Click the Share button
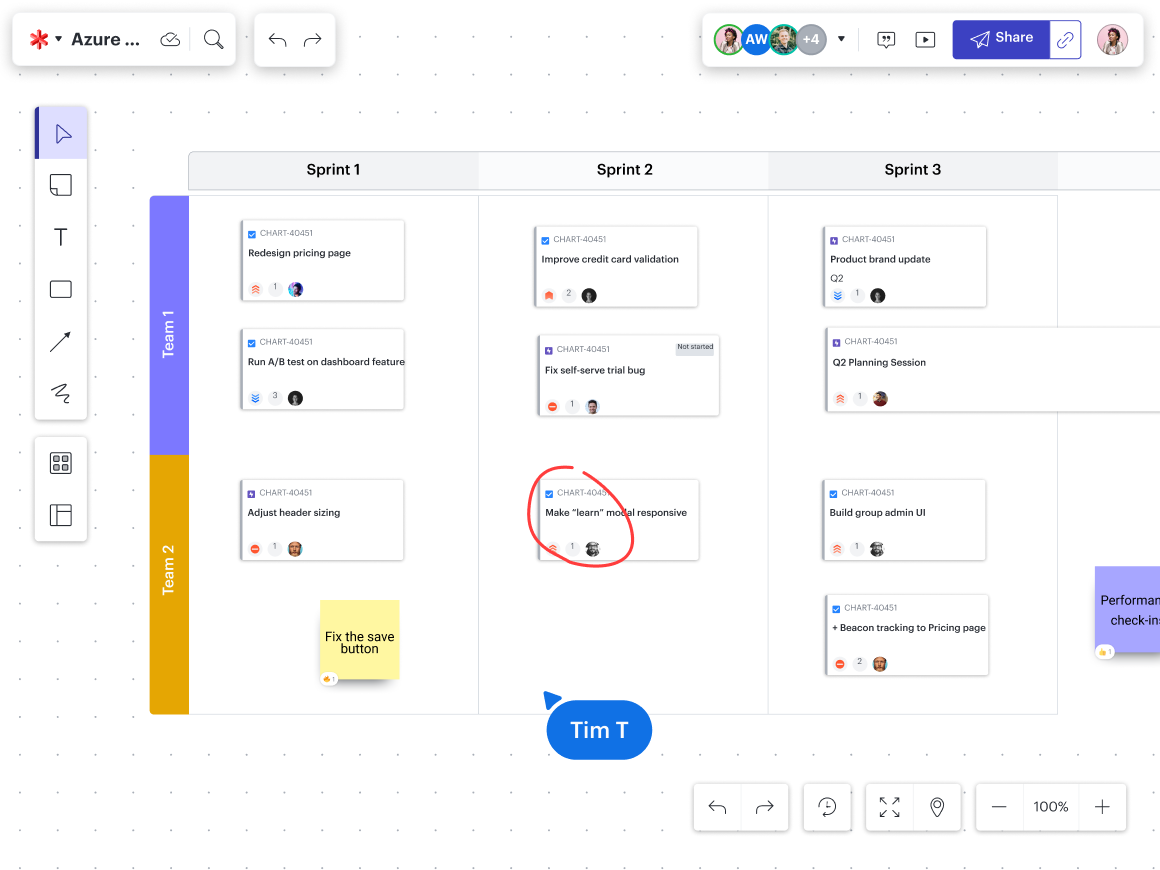The height and width of the screenshot is (870, 1160). 1001,39
